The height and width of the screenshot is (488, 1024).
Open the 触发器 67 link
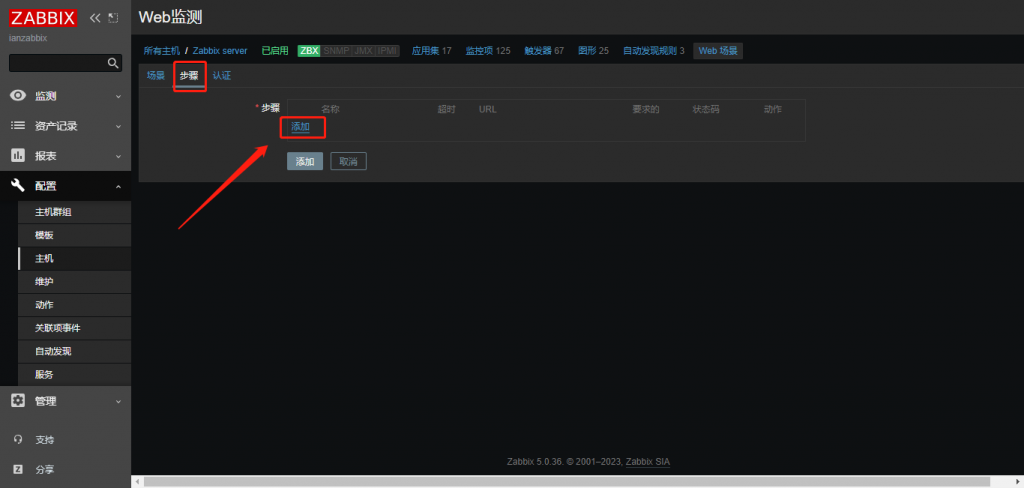(544, 50)
